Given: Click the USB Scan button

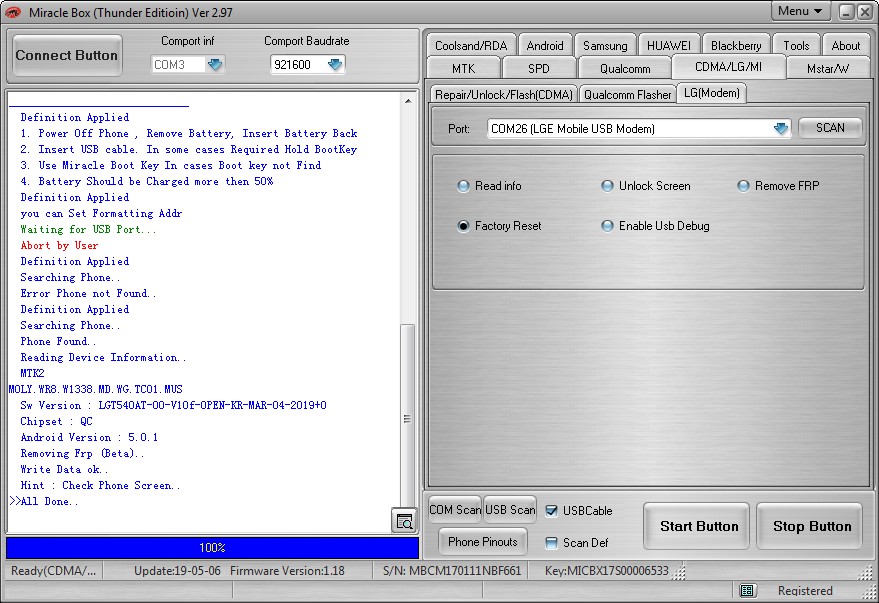Looking at the screenshot, I should click(510, 509).
